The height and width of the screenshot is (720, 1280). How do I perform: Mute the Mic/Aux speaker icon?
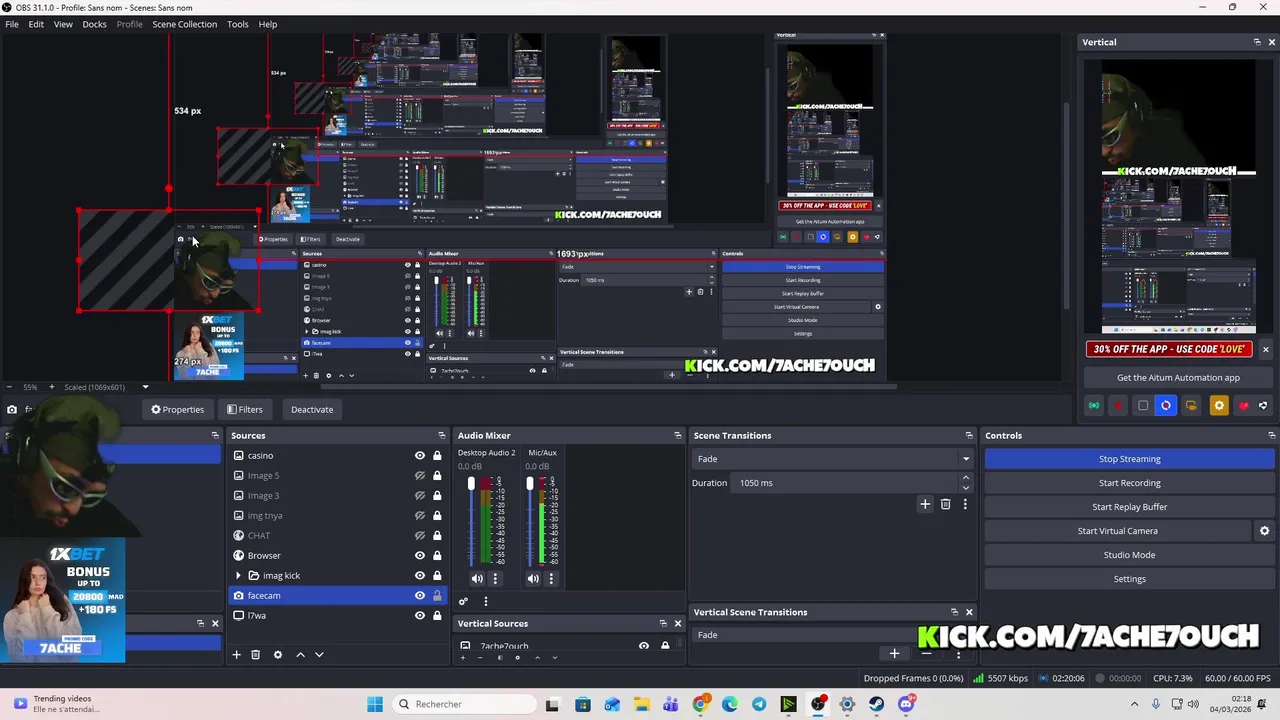point(533,578)
